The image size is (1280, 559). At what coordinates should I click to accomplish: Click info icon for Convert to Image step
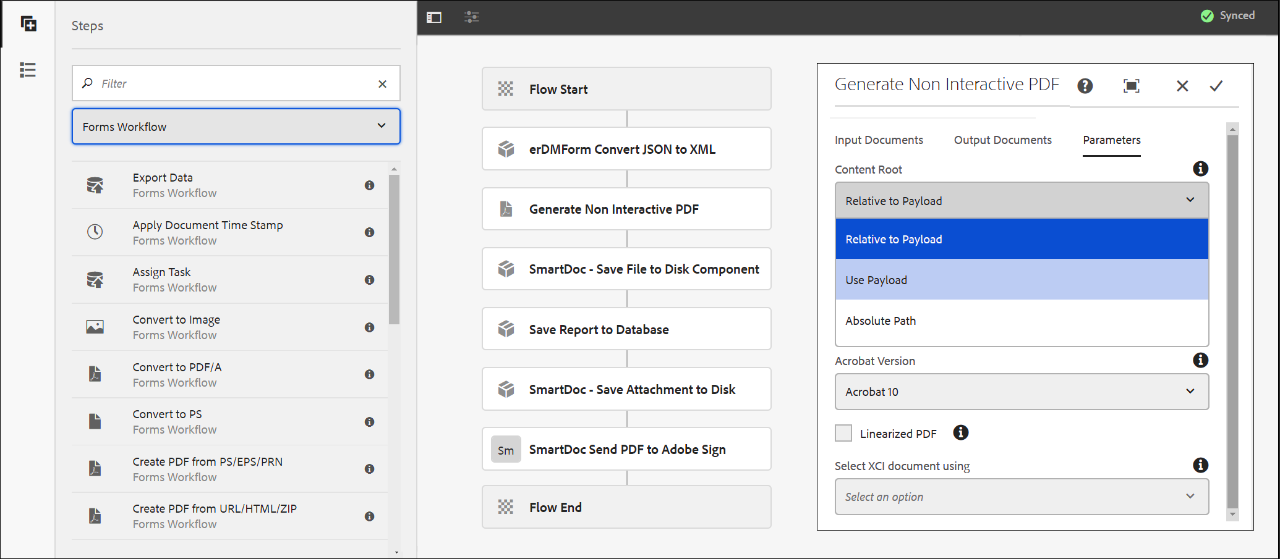(x=369, y=327)
